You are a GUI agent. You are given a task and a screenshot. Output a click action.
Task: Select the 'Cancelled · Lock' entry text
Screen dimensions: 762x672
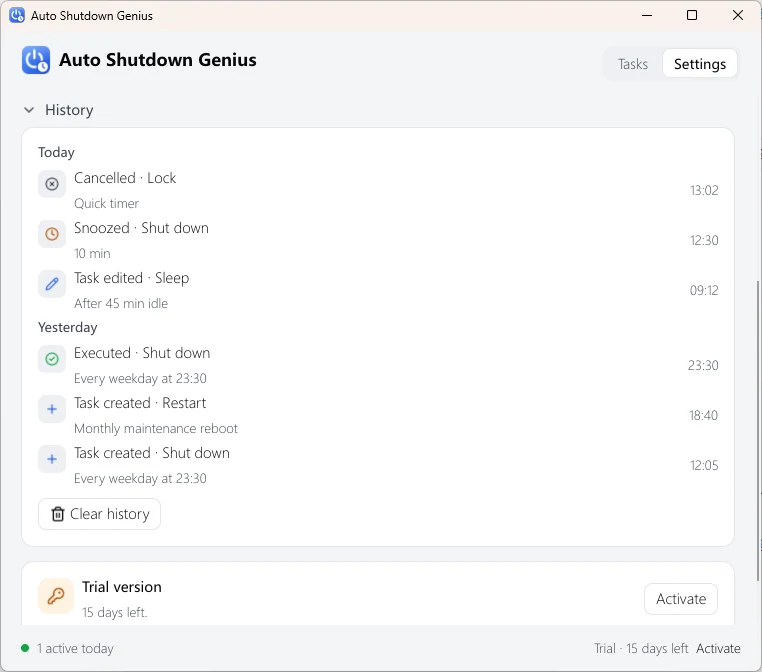pyautogui.click(x=125, y=178)
